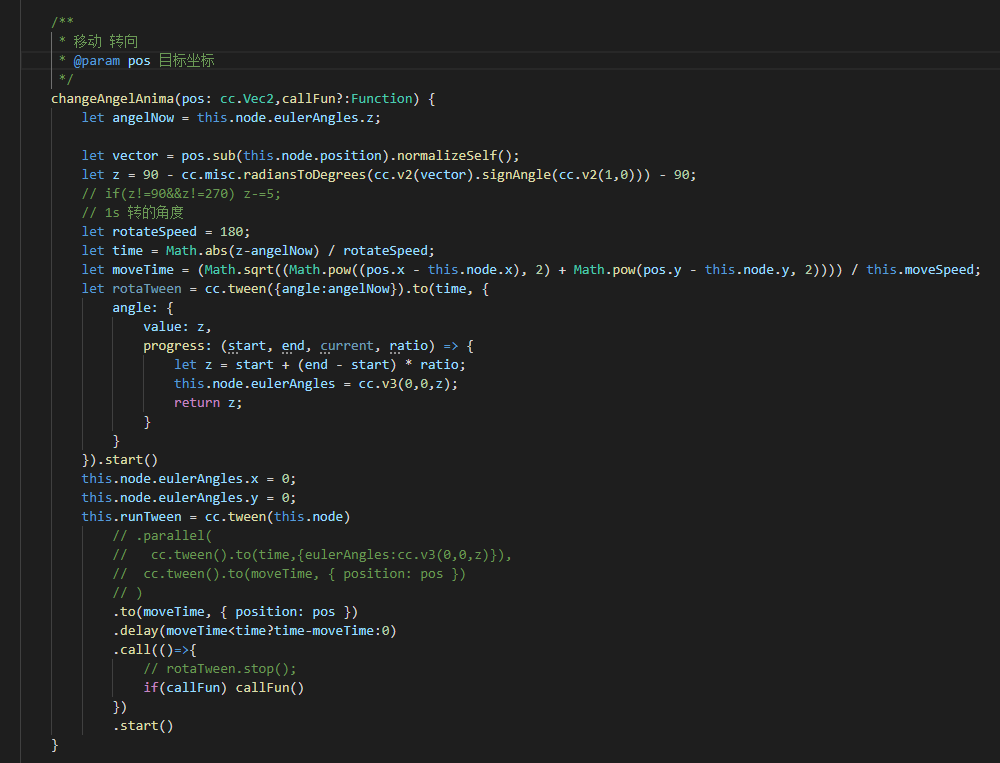Click the active '.to(moveTime, { position: pos })' line
The height and width of the screenshot is (763, 1000).
pyautogui.click(x=235, y=612)
